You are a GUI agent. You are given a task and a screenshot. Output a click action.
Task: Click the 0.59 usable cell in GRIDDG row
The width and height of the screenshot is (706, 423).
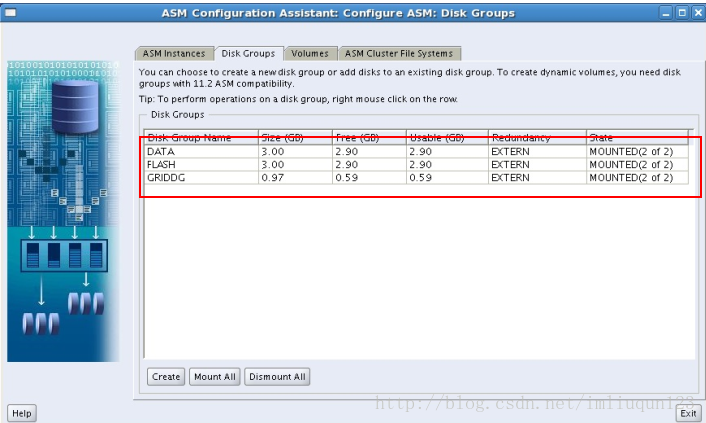coord(448,177)
